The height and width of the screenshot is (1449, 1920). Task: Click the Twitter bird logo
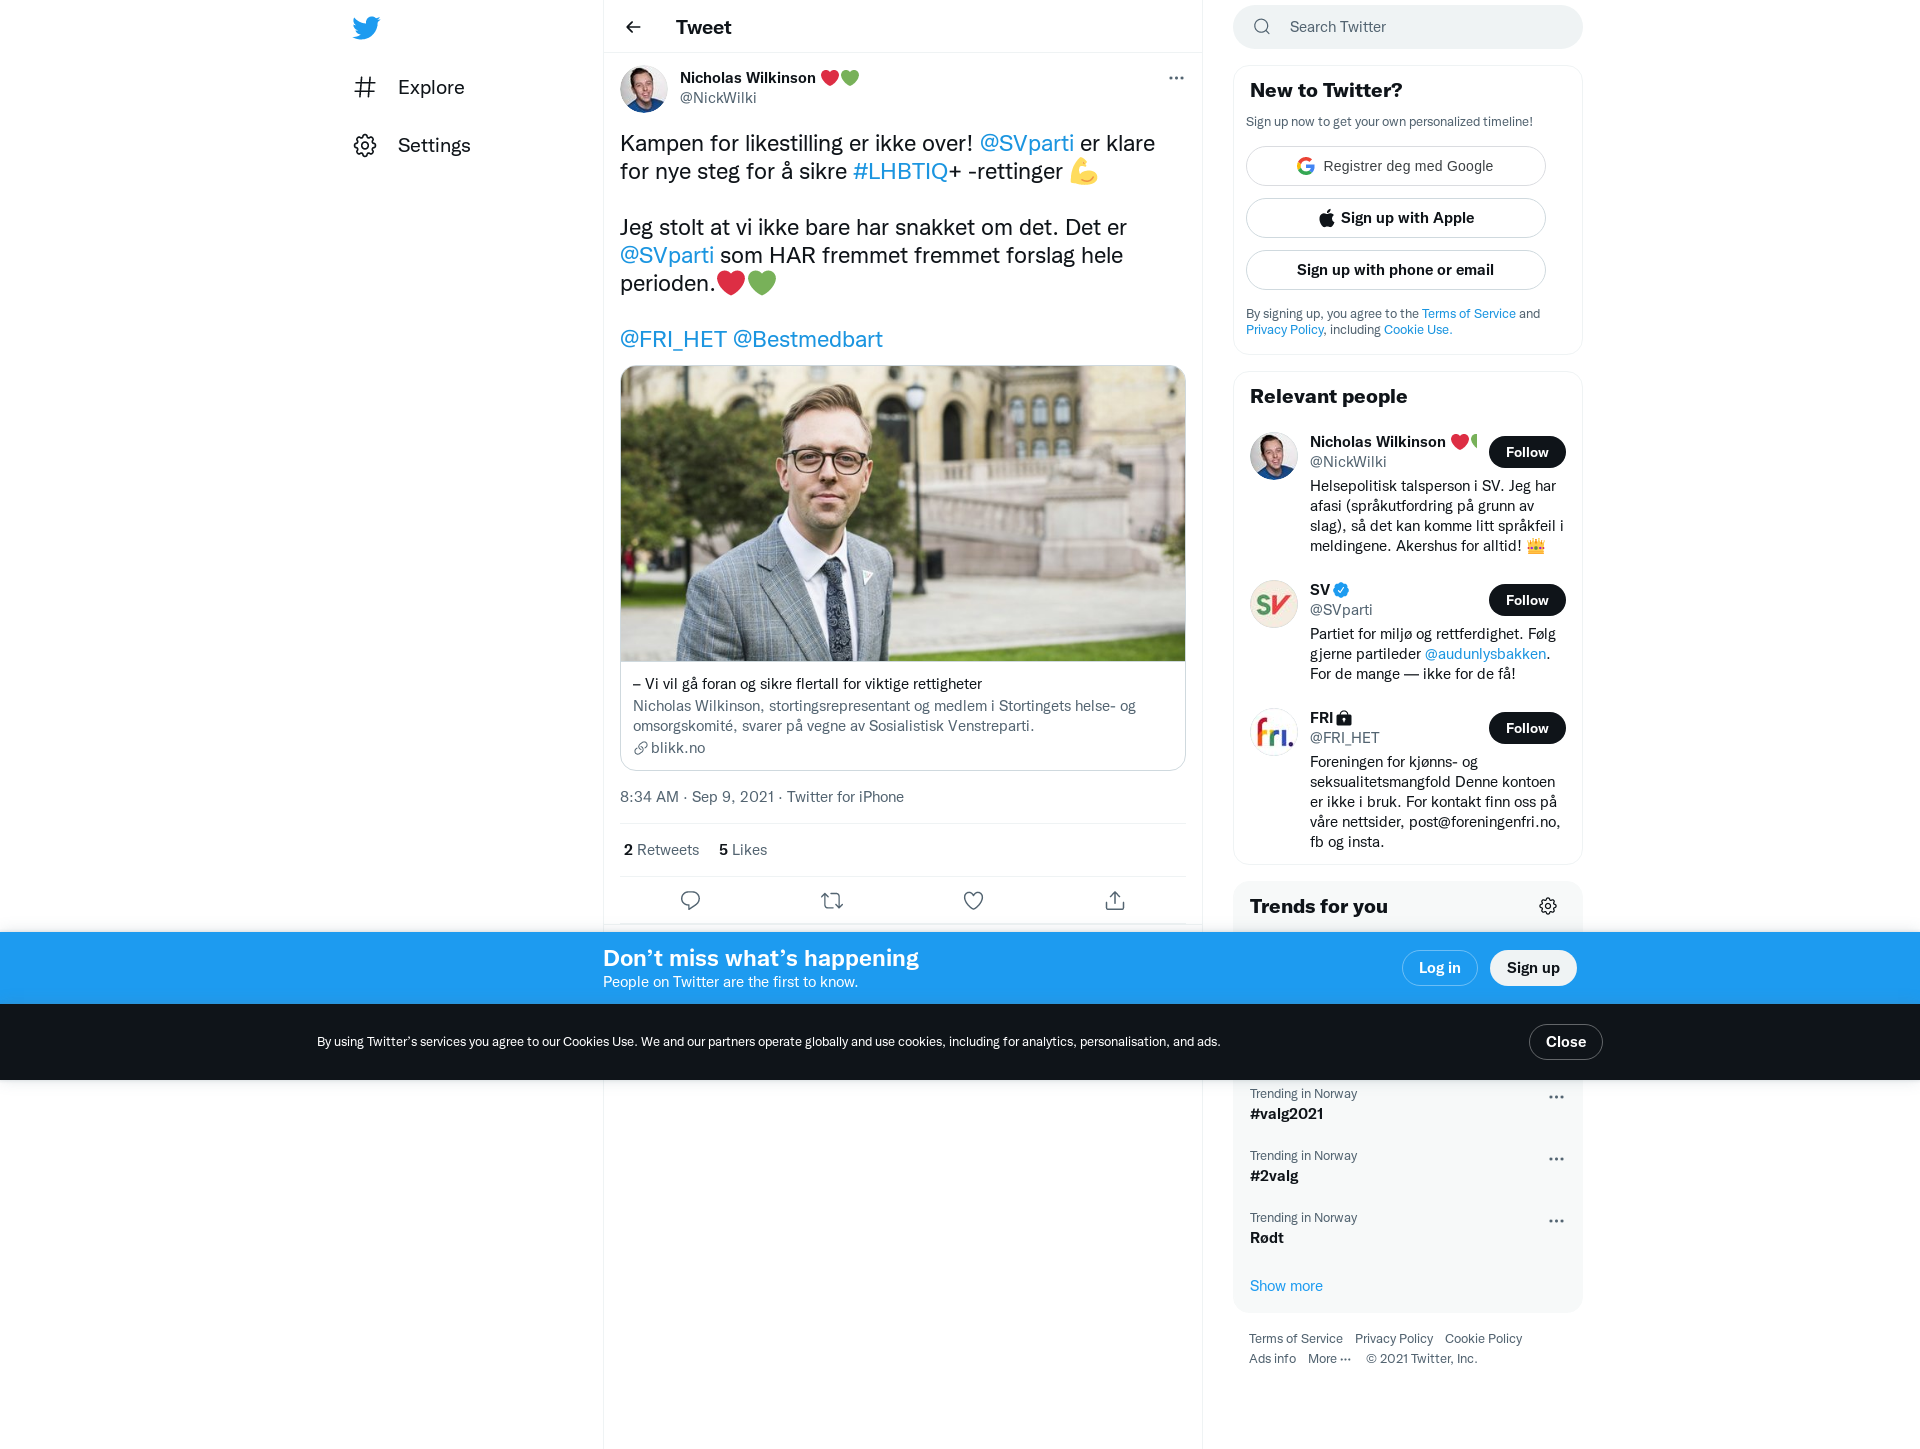366,27
